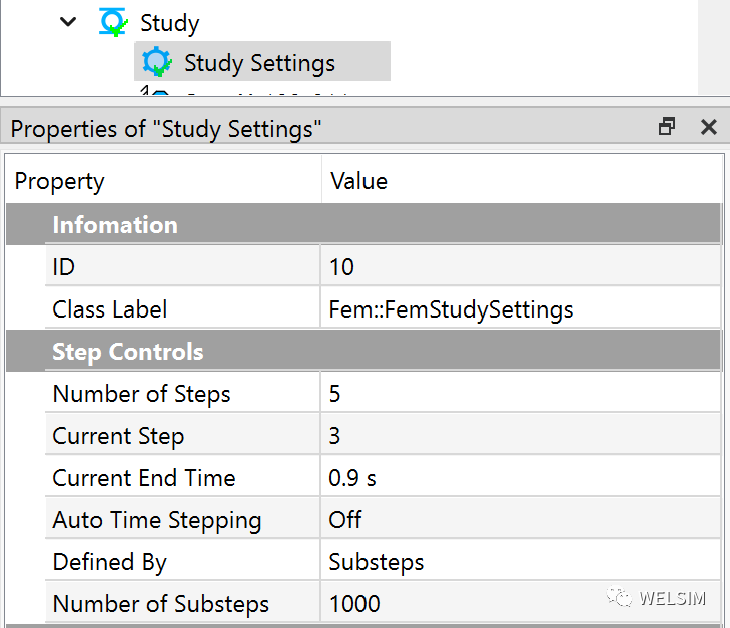
Task: Collapse the Infomation section header
Action: pos(363,224)
